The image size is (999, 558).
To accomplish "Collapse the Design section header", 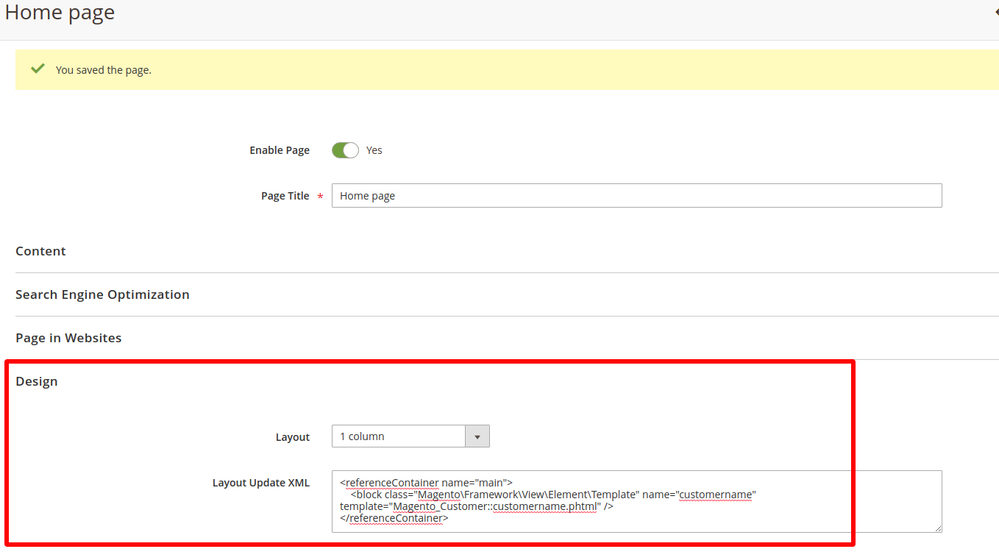I will (37, 381).
